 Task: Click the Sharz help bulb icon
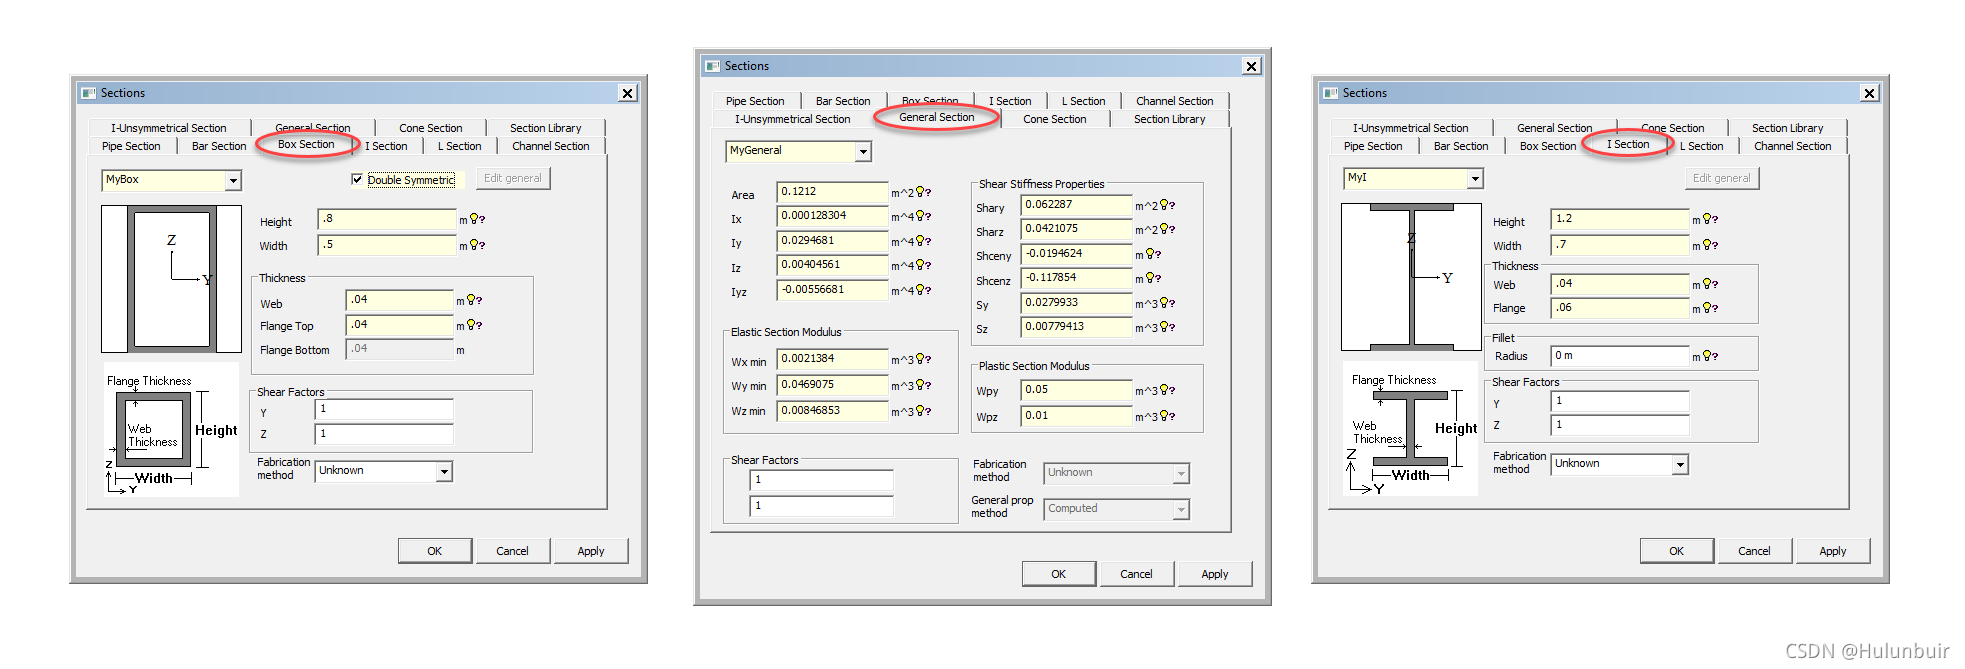(1168, 229)
